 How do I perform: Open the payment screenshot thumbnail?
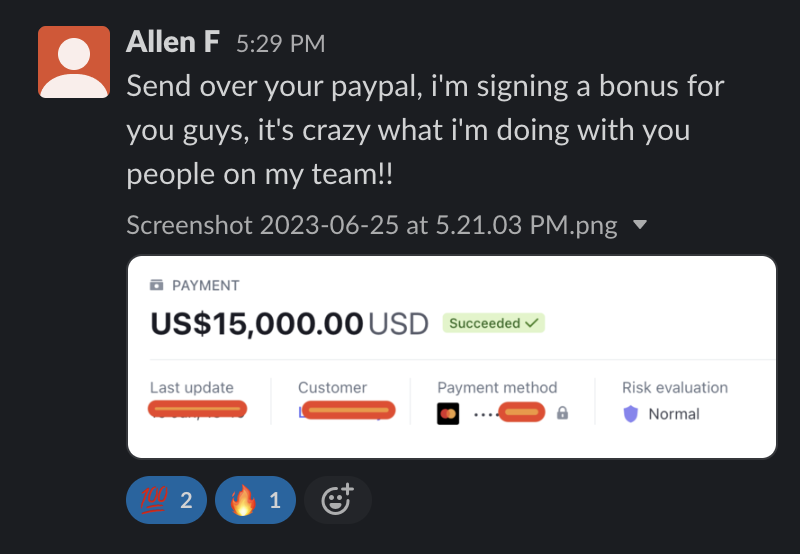(x=452, y=357)
